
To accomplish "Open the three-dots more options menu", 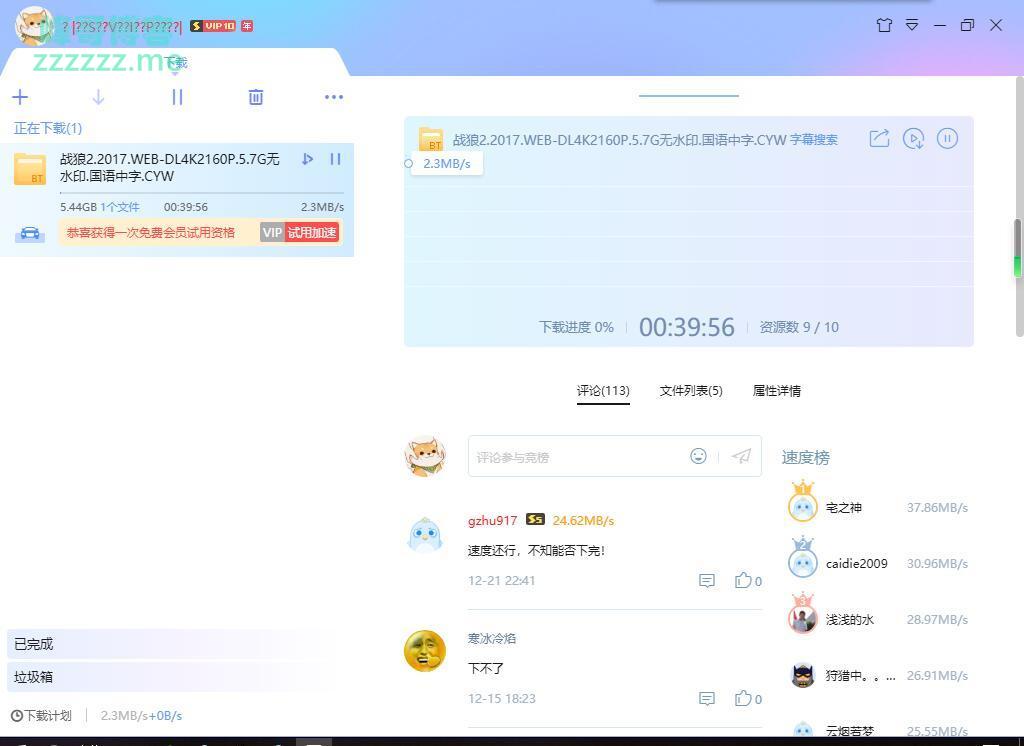I will click(x=333, y=97).
